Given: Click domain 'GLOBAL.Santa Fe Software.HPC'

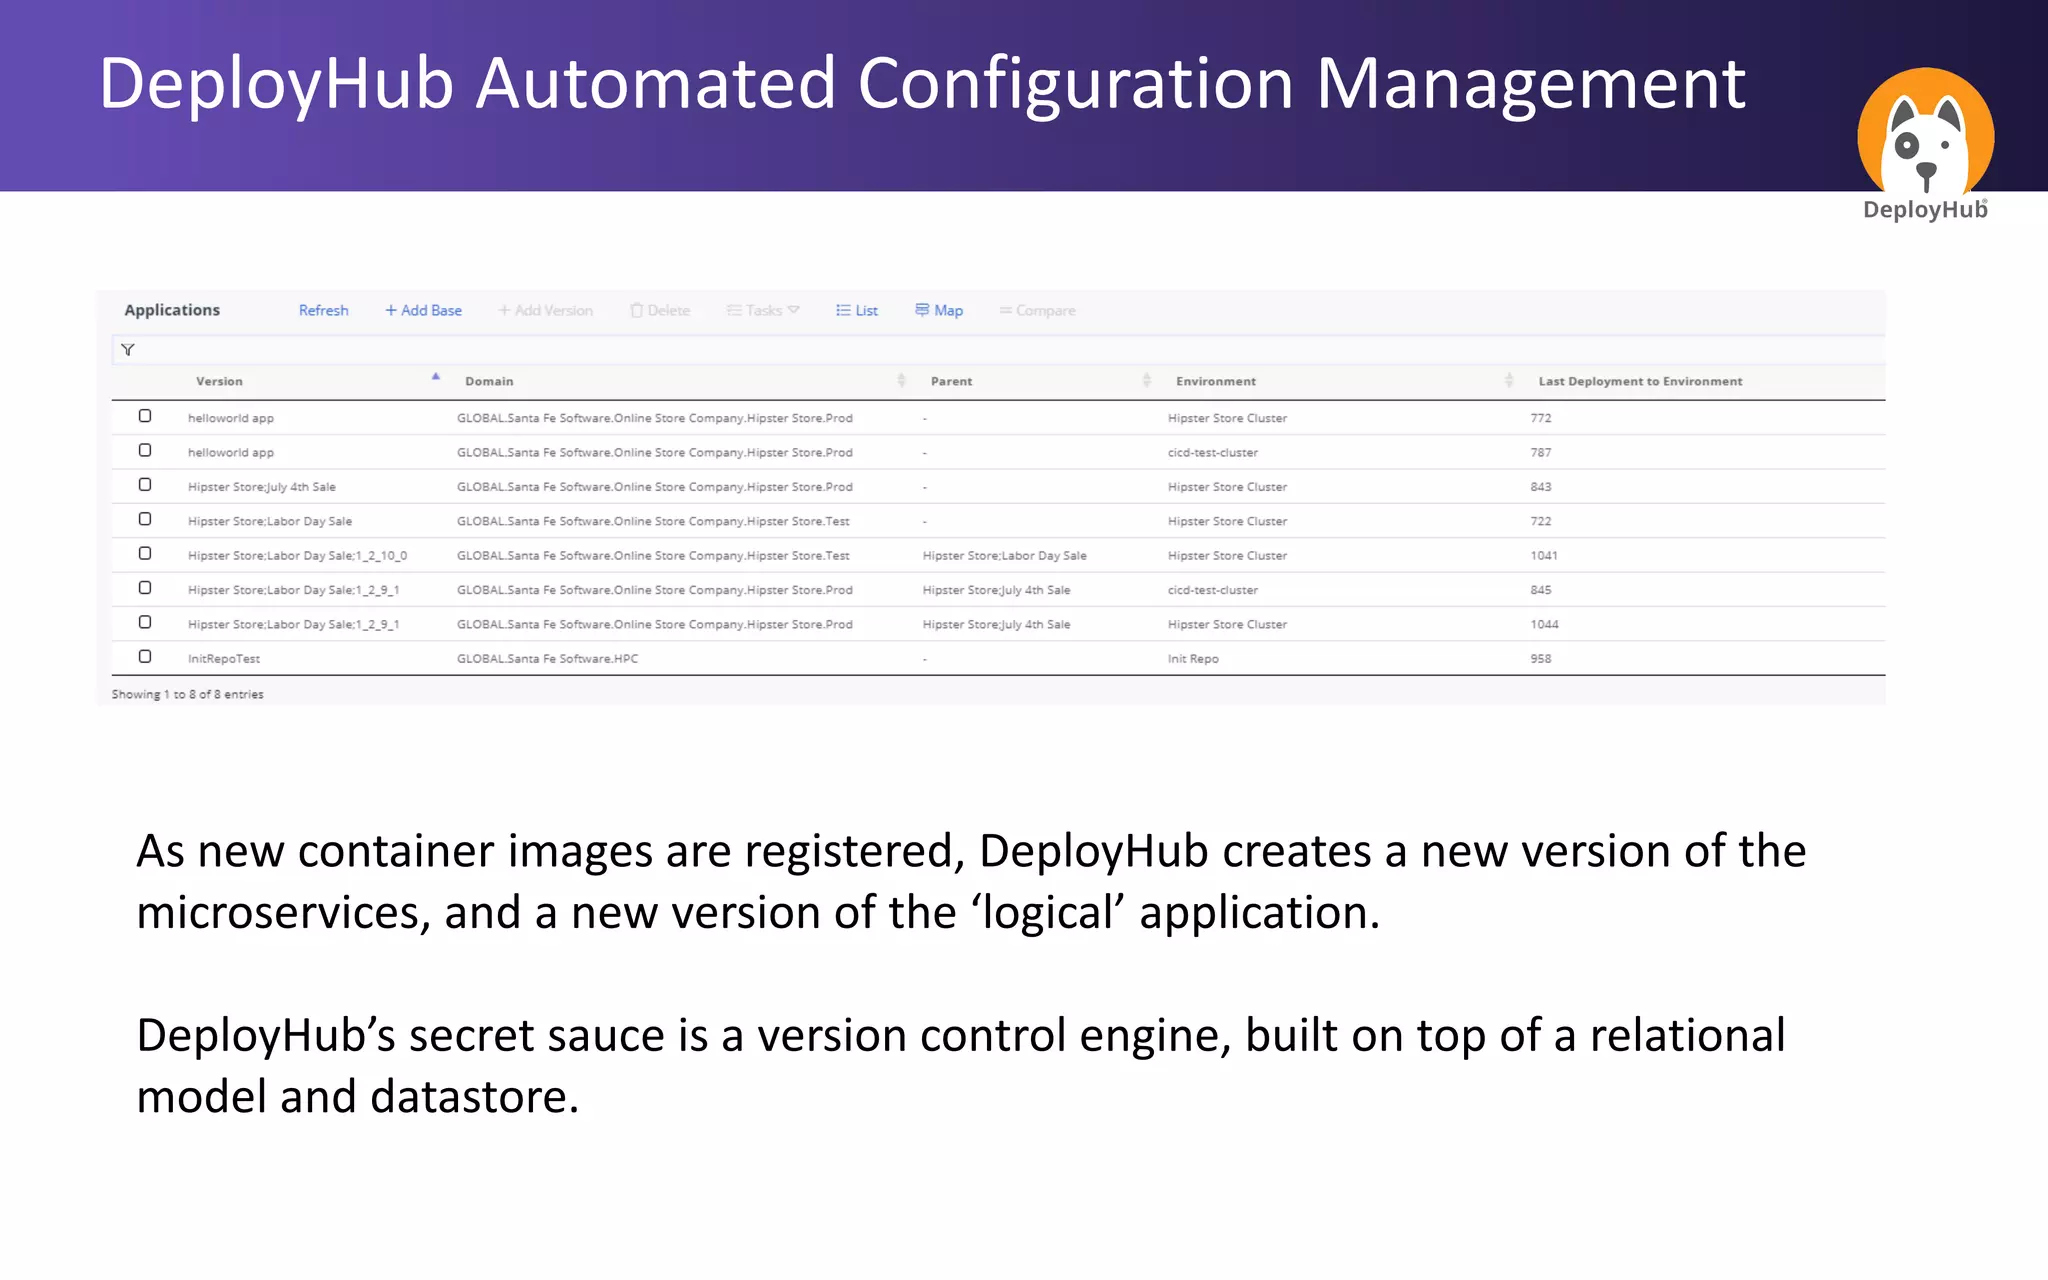Looking at the screenshot, I should tap(547, 659).
